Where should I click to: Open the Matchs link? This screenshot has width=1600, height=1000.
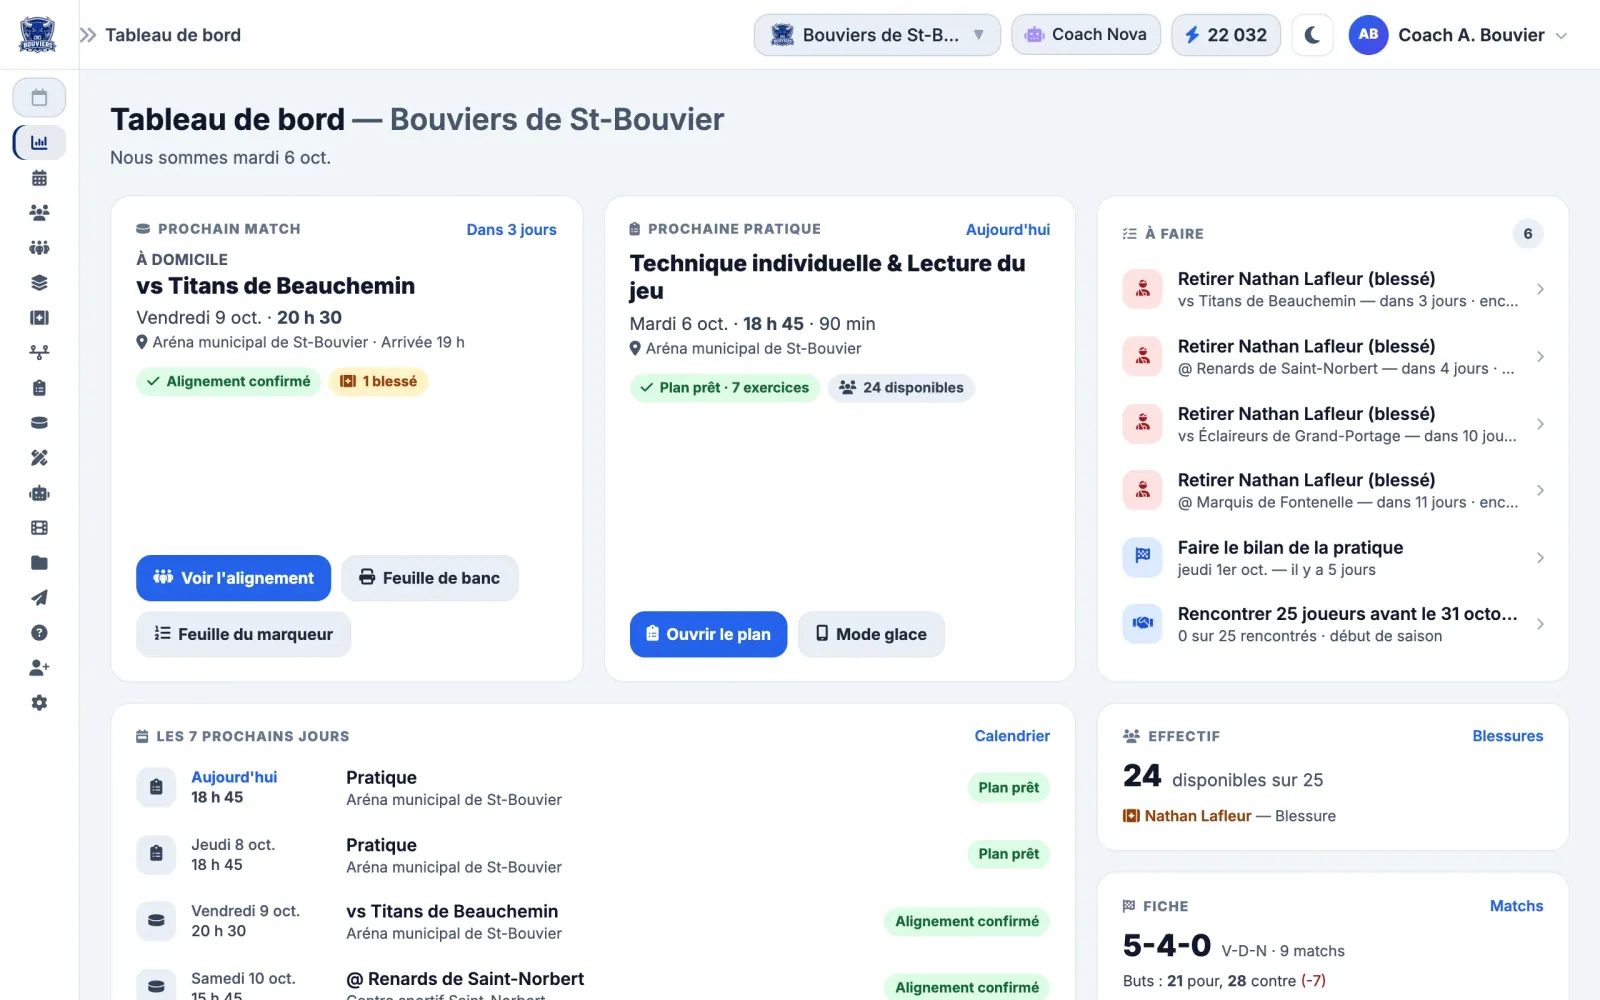click(x=1516, y=906)
